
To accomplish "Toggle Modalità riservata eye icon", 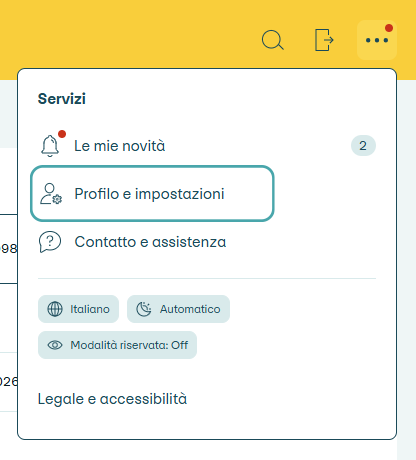I will [x=55, y=345].
